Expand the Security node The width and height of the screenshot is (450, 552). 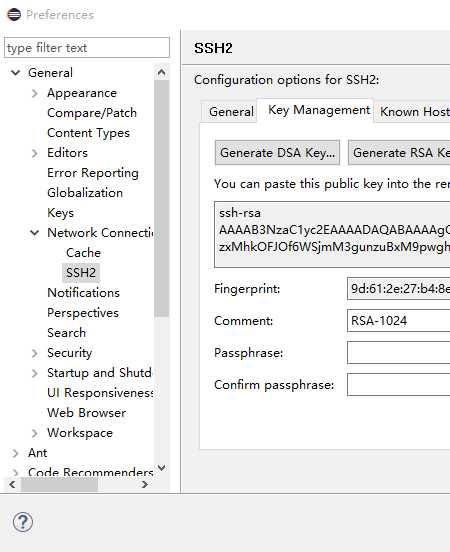[35, 353]
